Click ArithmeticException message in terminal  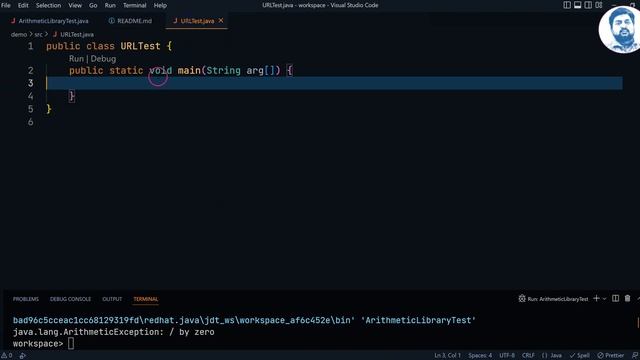tap(113, 332)
